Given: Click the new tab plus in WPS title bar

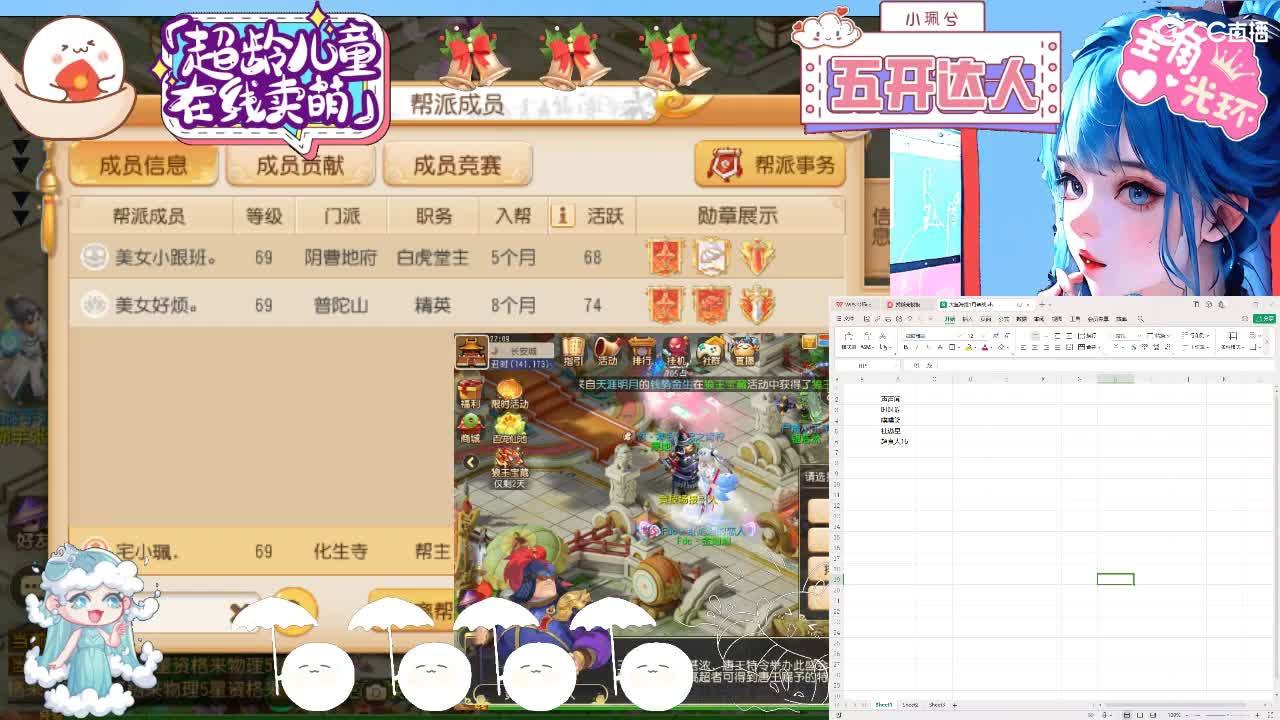Looking at the screenshot, I should (1042, 304).
